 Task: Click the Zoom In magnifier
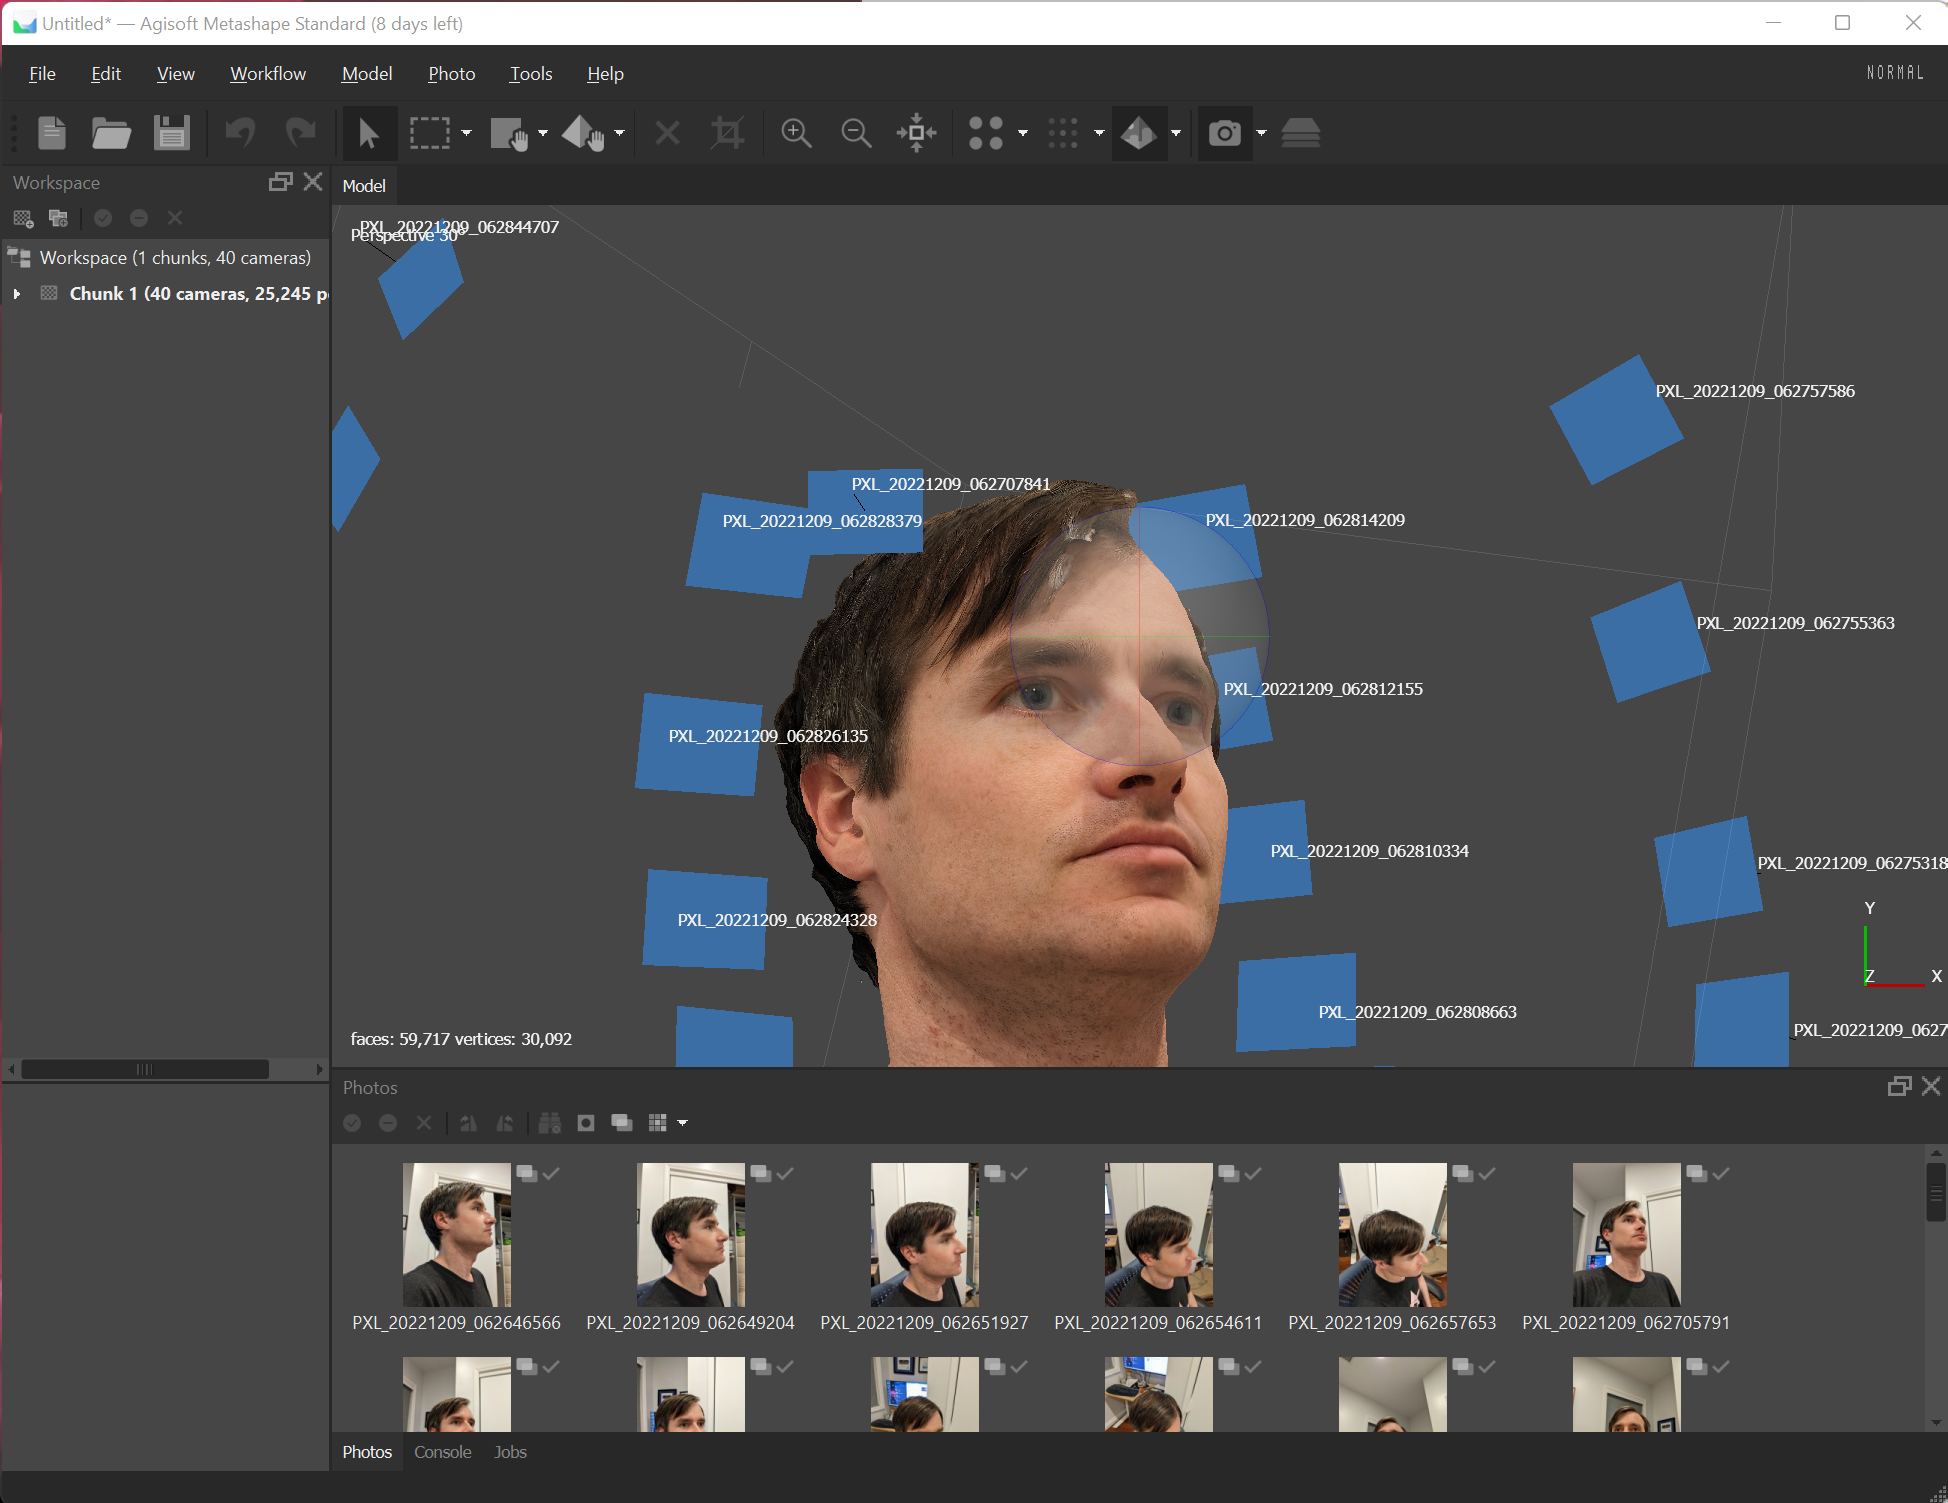click(x=796, y=133)
